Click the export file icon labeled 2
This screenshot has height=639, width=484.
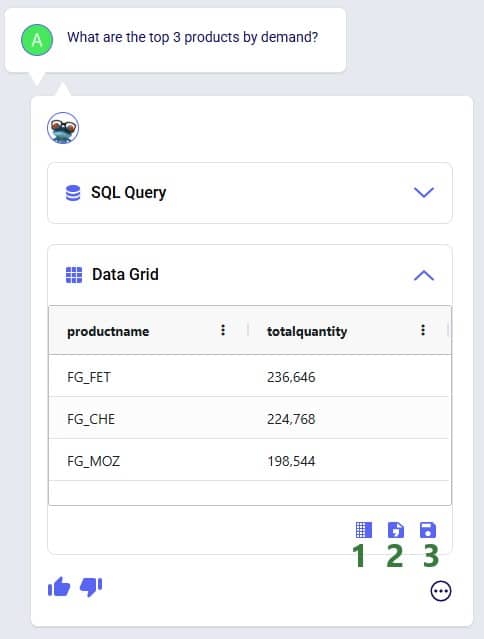pyautogui.click(x=396, y=530)
